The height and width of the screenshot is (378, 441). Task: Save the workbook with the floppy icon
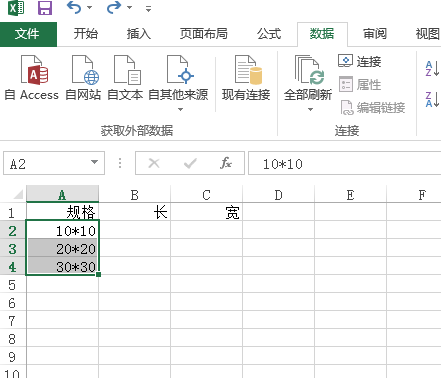pyautogui.click(x=45, y=8)
